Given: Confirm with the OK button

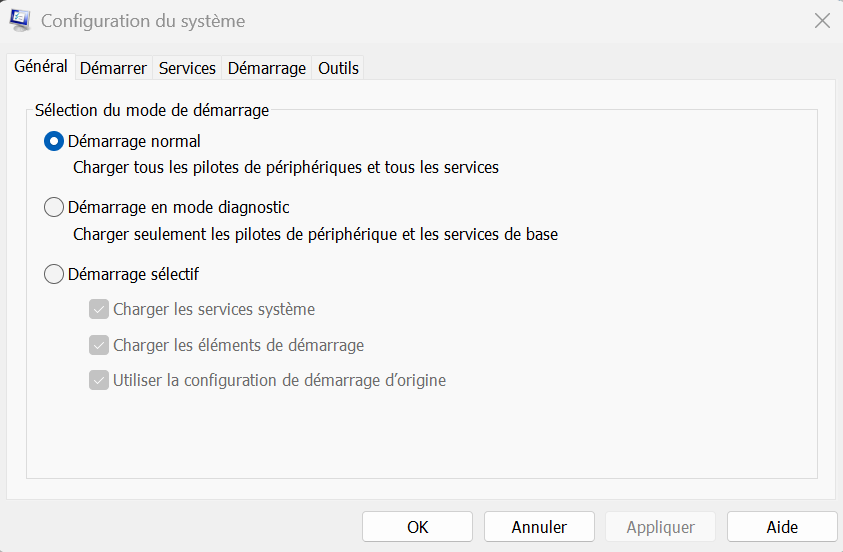Looking at the screenshot, I should pos(418,527).
